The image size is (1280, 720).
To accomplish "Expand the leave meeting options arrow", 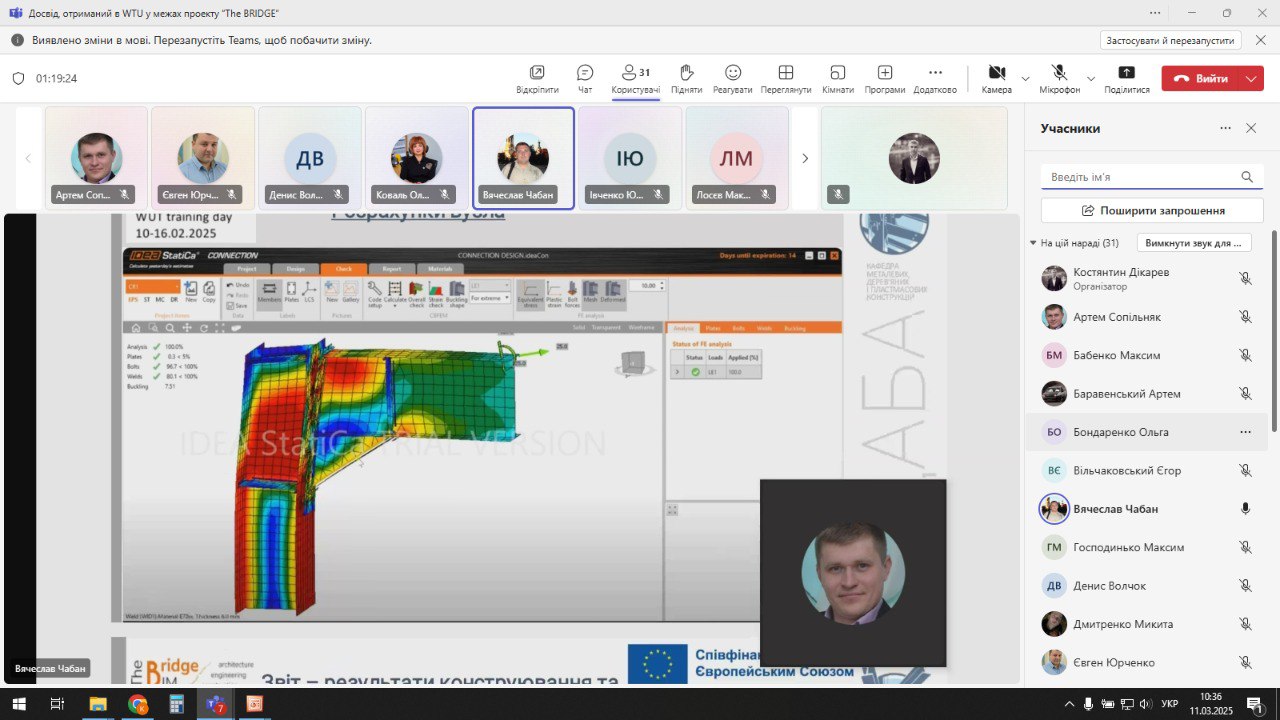I will 1251,78.
